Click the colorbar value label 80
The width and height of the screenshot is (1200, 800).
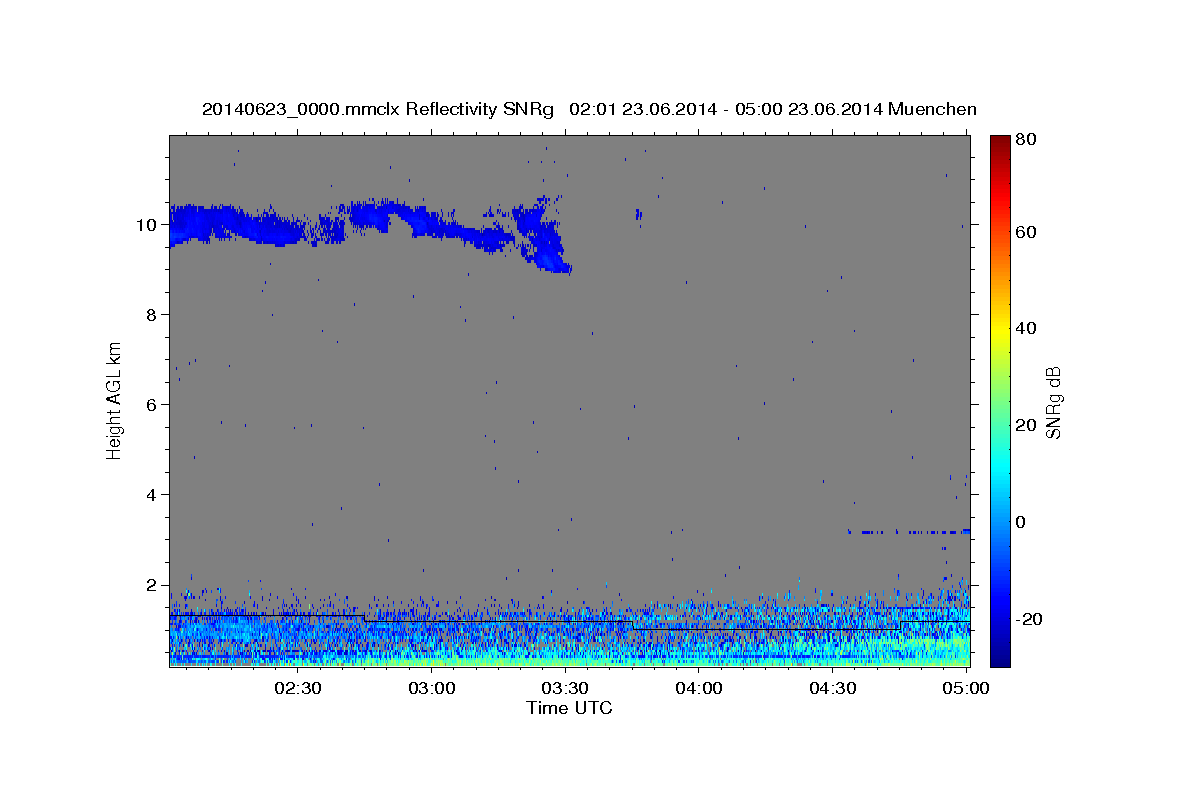coord(1025,140)
